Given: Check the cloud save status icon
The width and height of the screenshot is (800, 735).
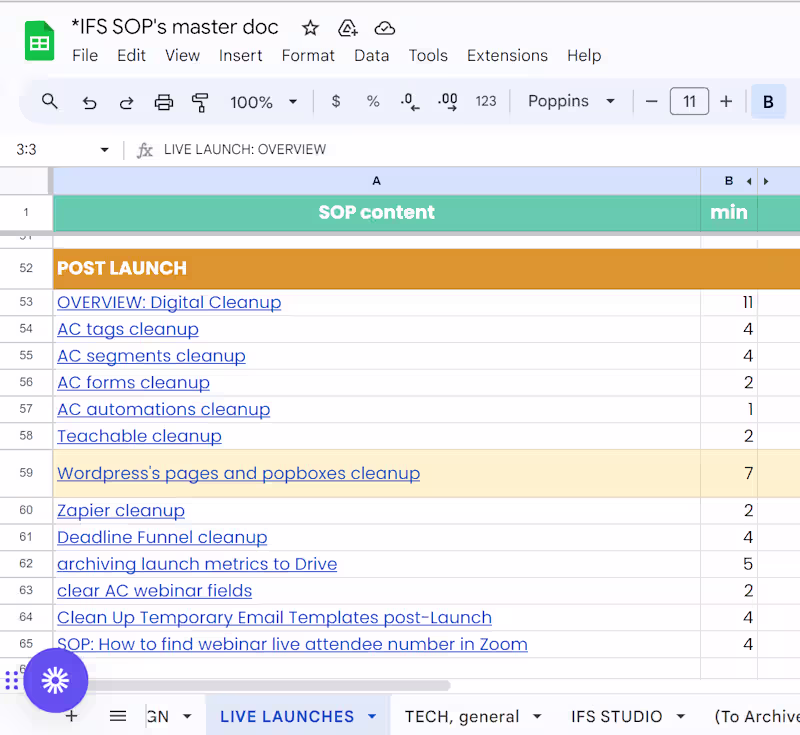Looking at the screenshot, I should [x=384, y=28].
